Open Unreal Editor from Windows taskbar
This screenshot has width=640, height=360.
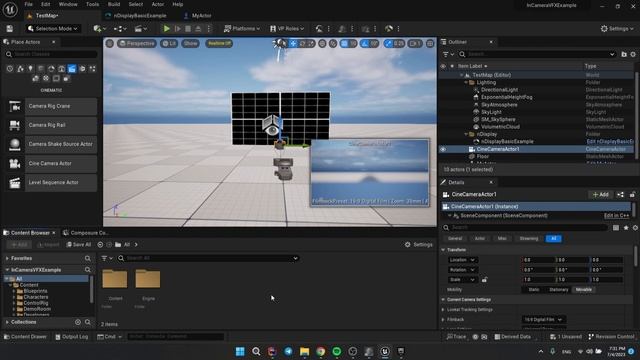point(384,351)
